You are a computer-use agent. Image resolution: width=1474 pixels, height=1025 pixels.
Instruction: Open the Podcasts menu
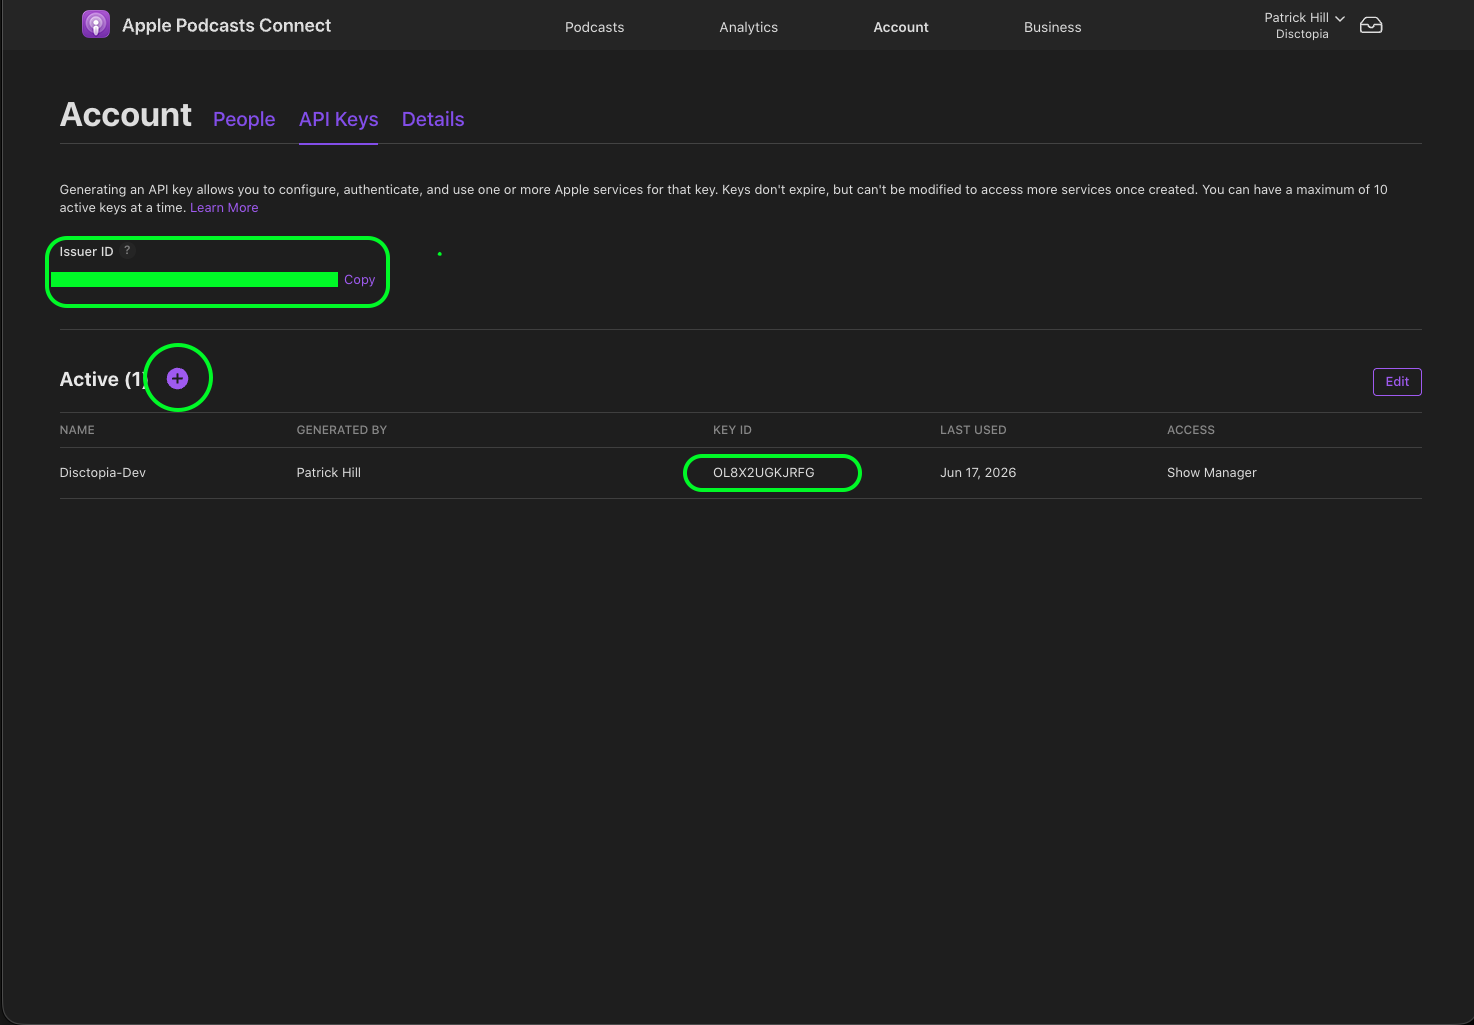594,27
